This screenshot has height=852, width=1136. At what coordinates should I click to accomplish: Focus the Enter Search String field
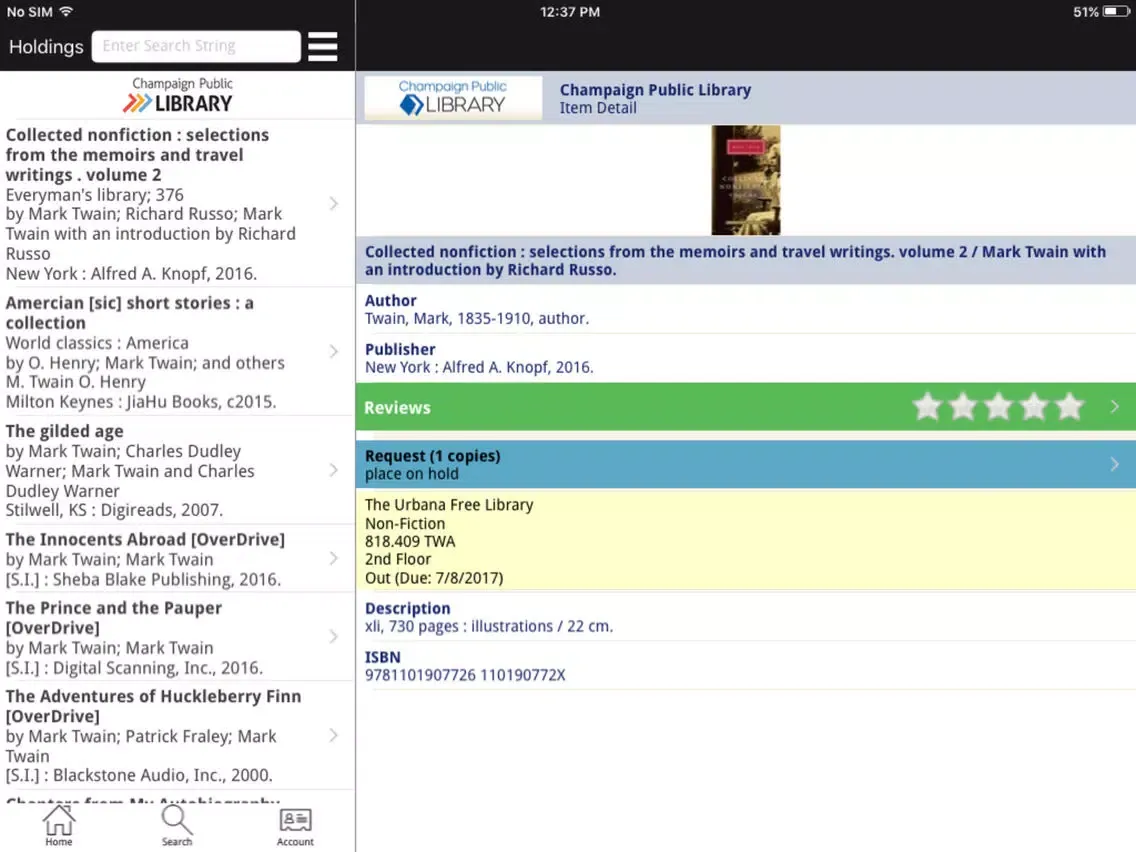pyautogui.click(x=196, y=46)
